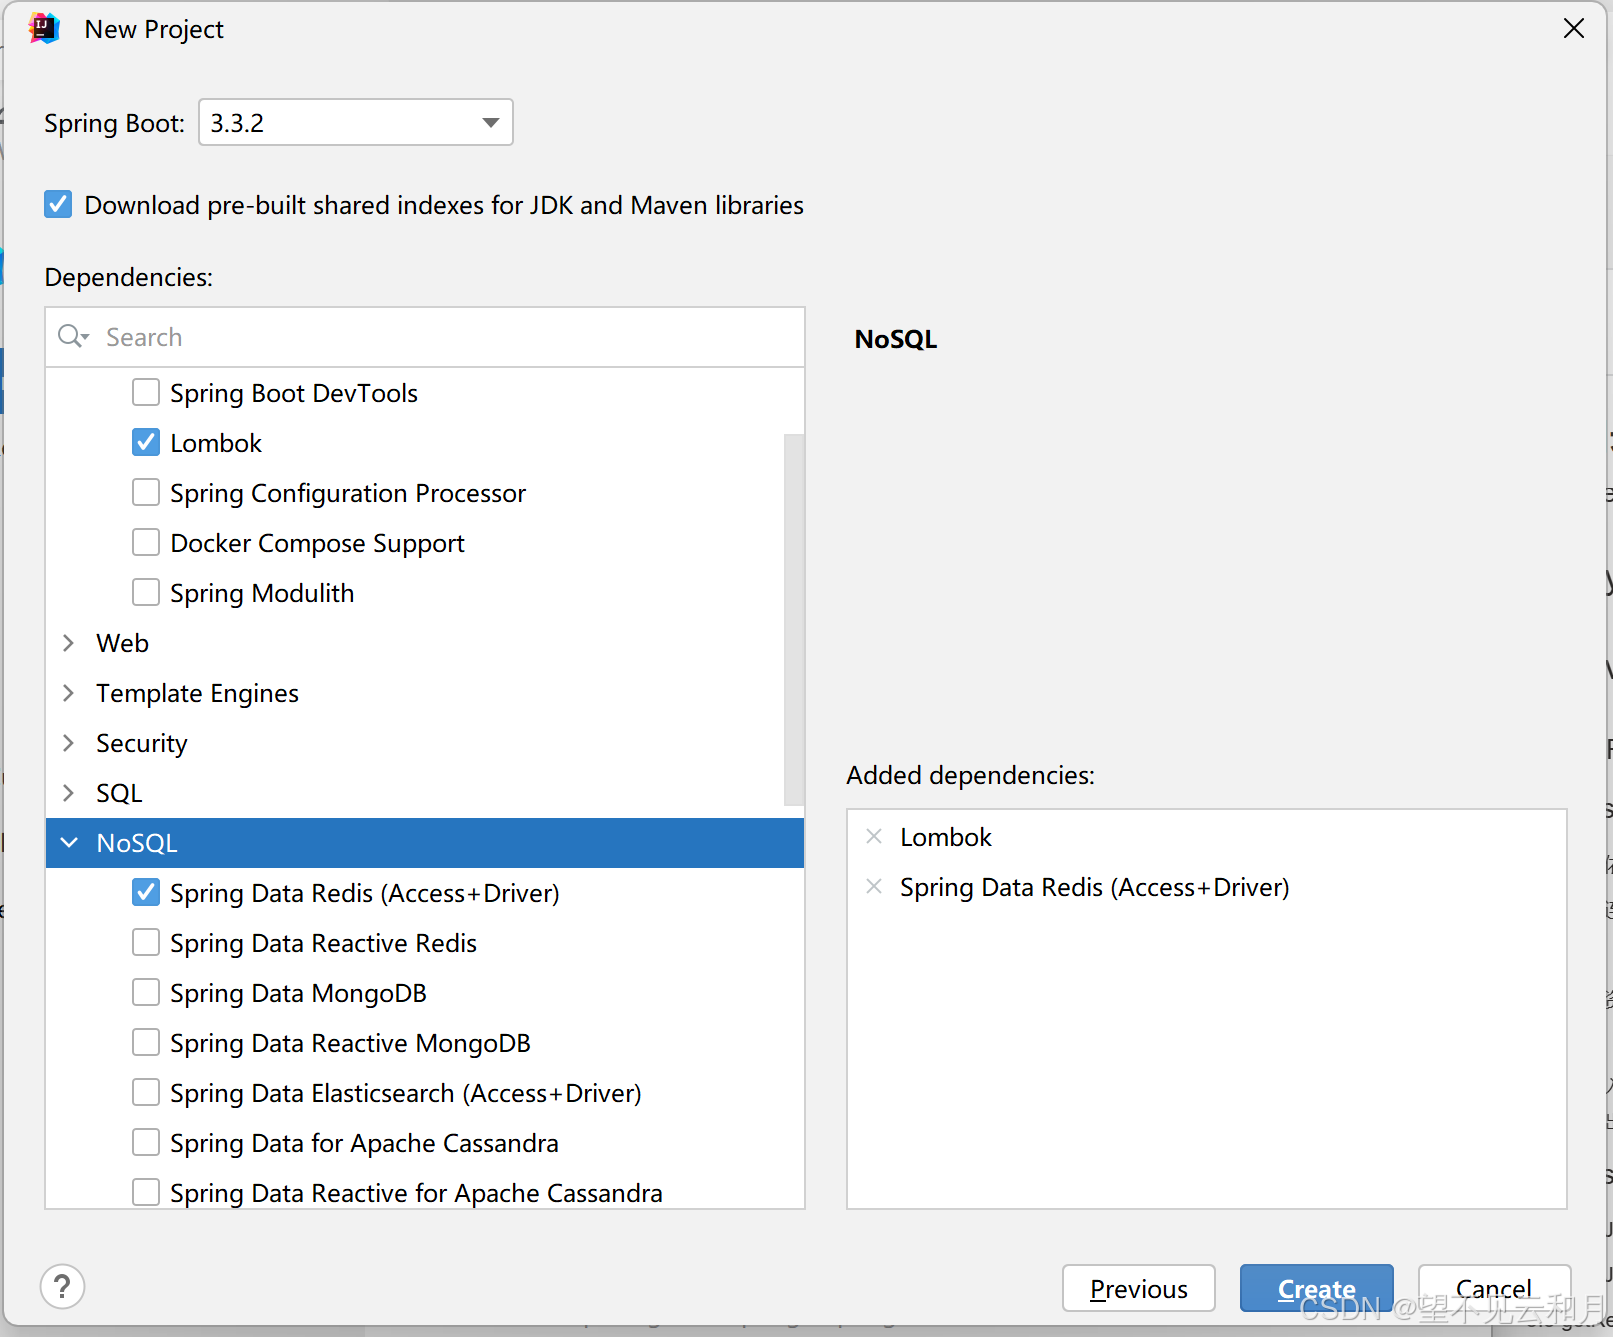
Task: Select the highlighted NoSQL category row
Action: click(x=425, y=843)
